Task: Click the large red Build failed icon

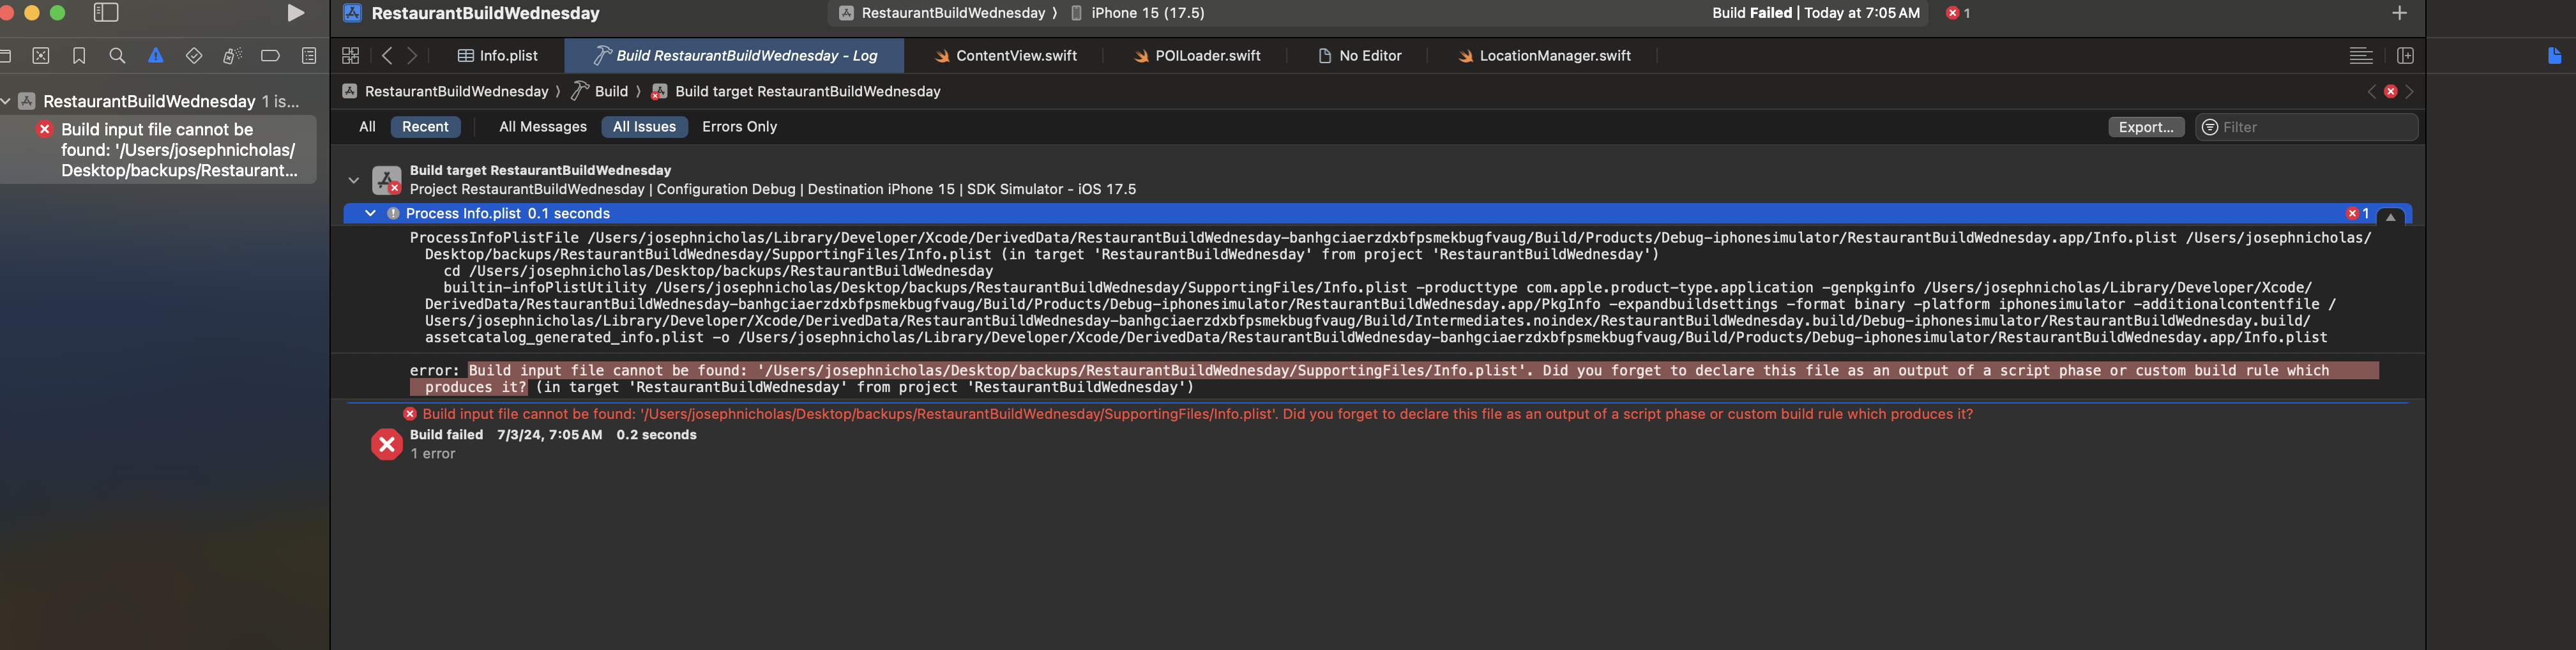Action: click(x=386, y=444)
